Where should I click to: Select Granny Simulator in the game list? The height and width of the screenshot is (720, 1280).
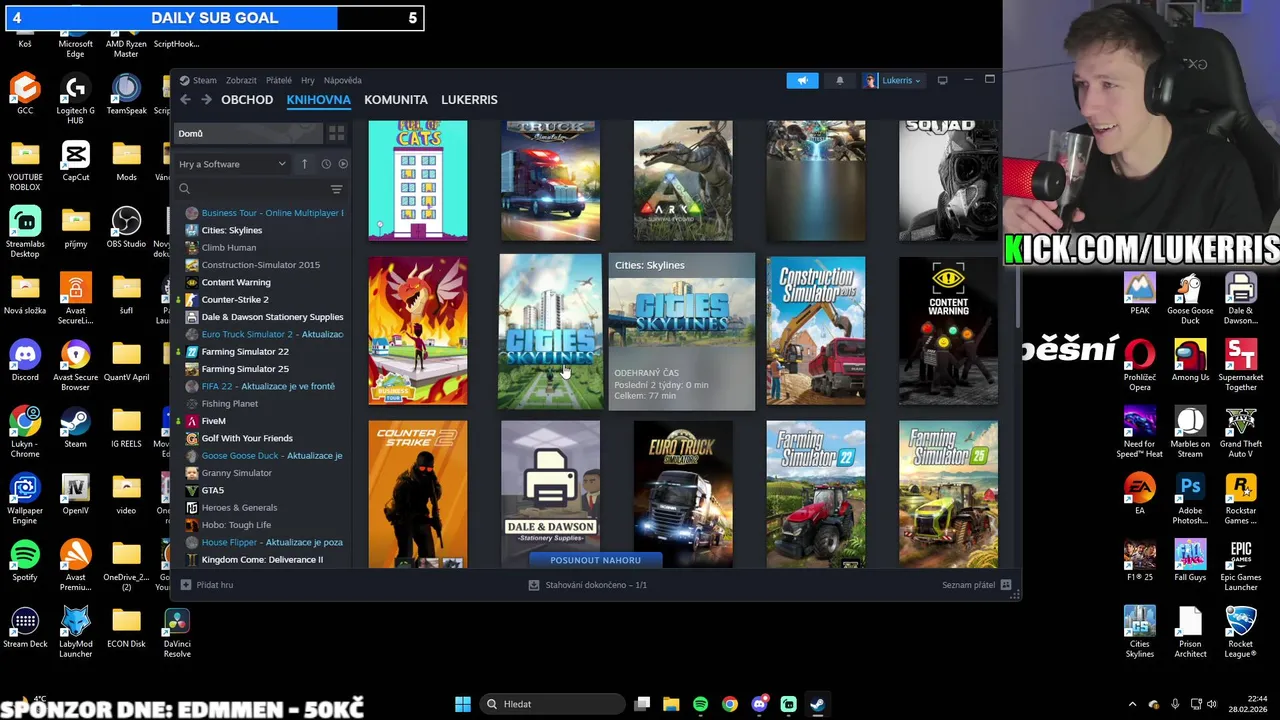(x=264, y=473)
